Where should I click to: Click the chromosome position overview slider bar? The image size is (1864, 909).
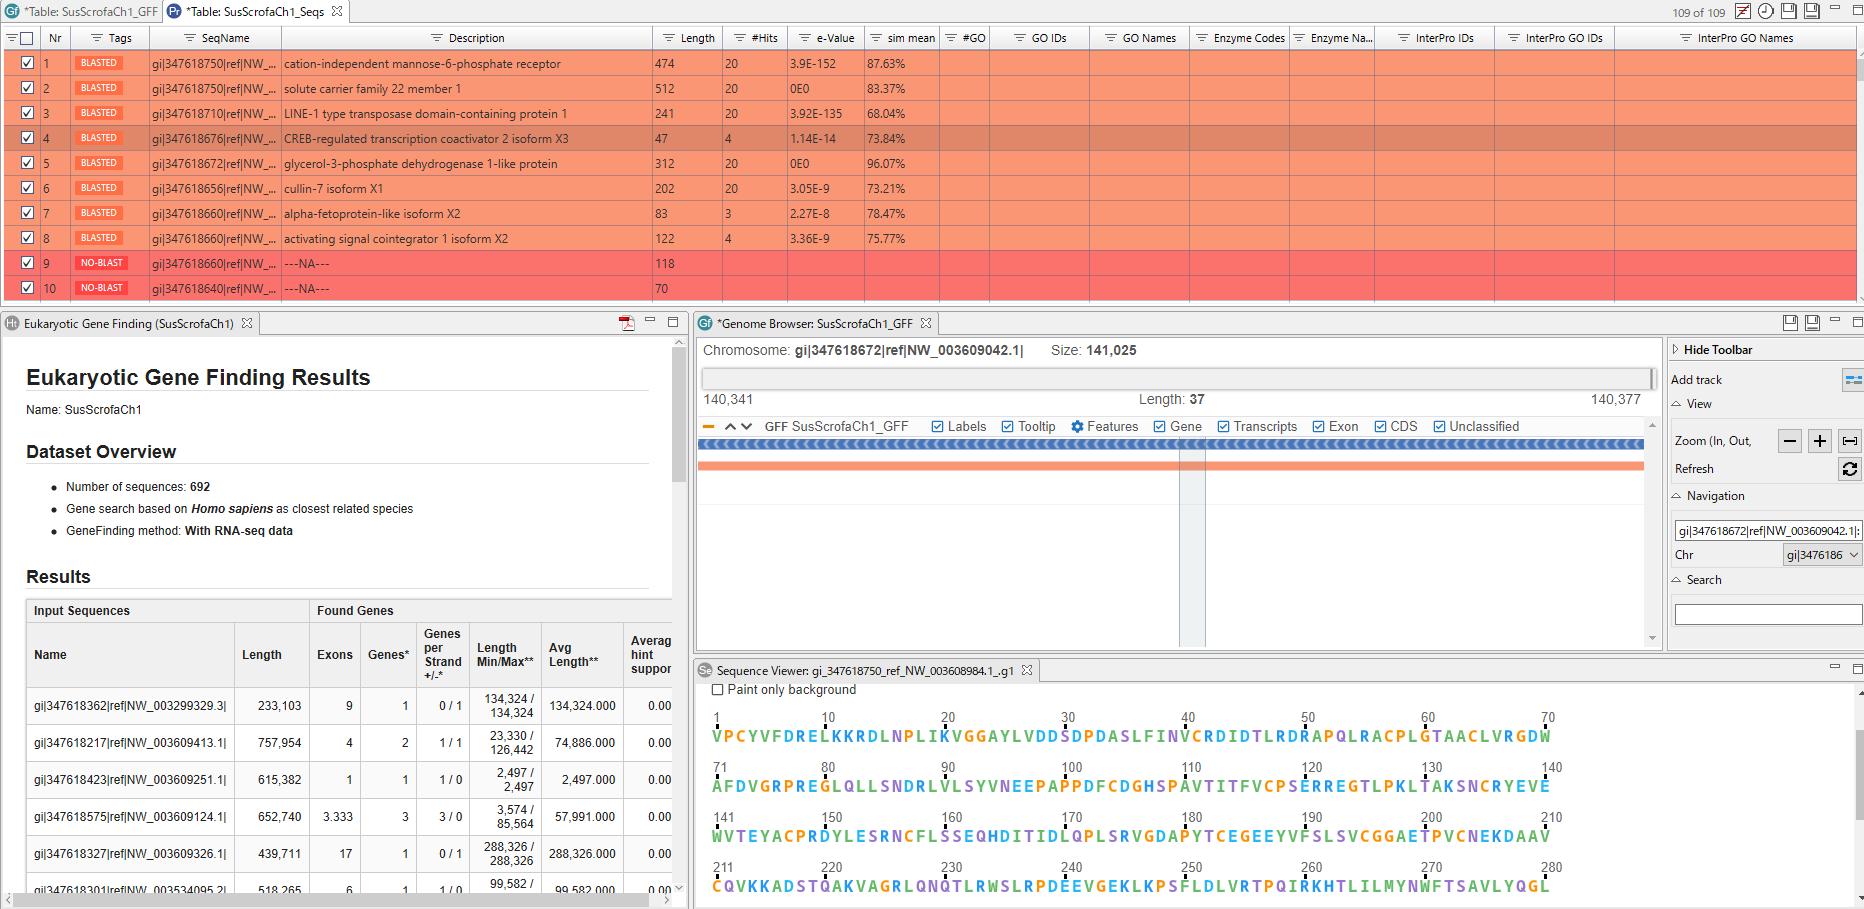pos(1179,378)
